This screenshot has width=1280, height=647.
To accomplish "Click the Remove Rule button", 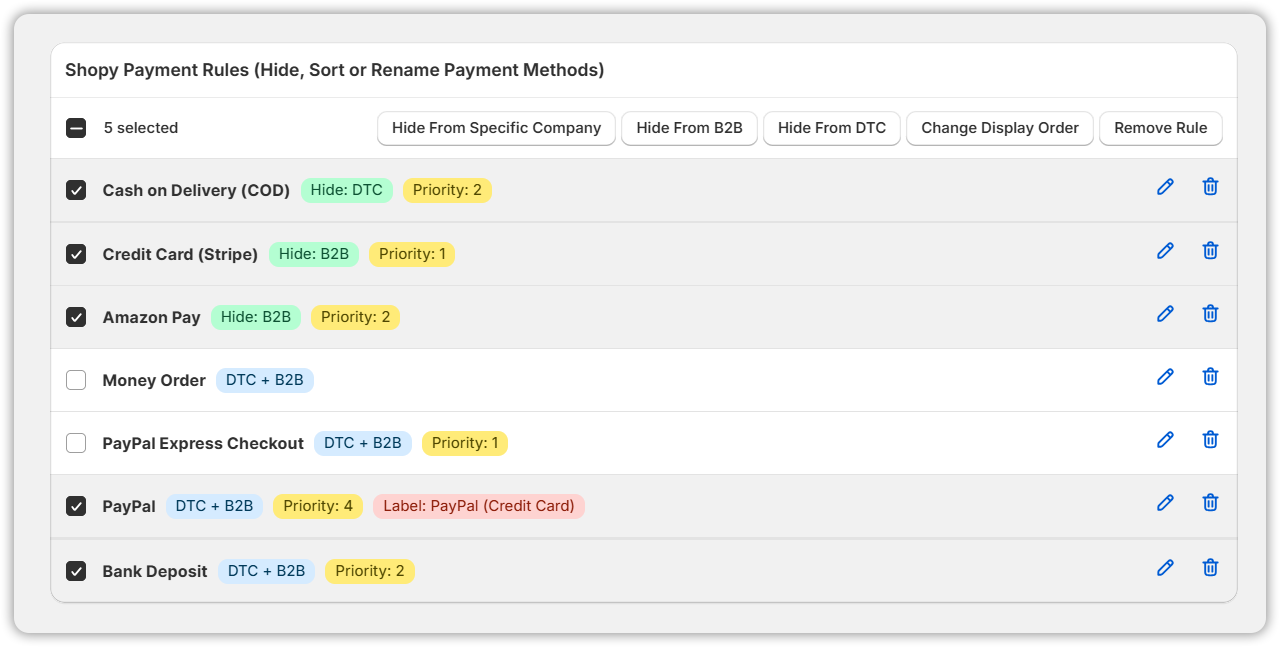I will pos(1161,128).
